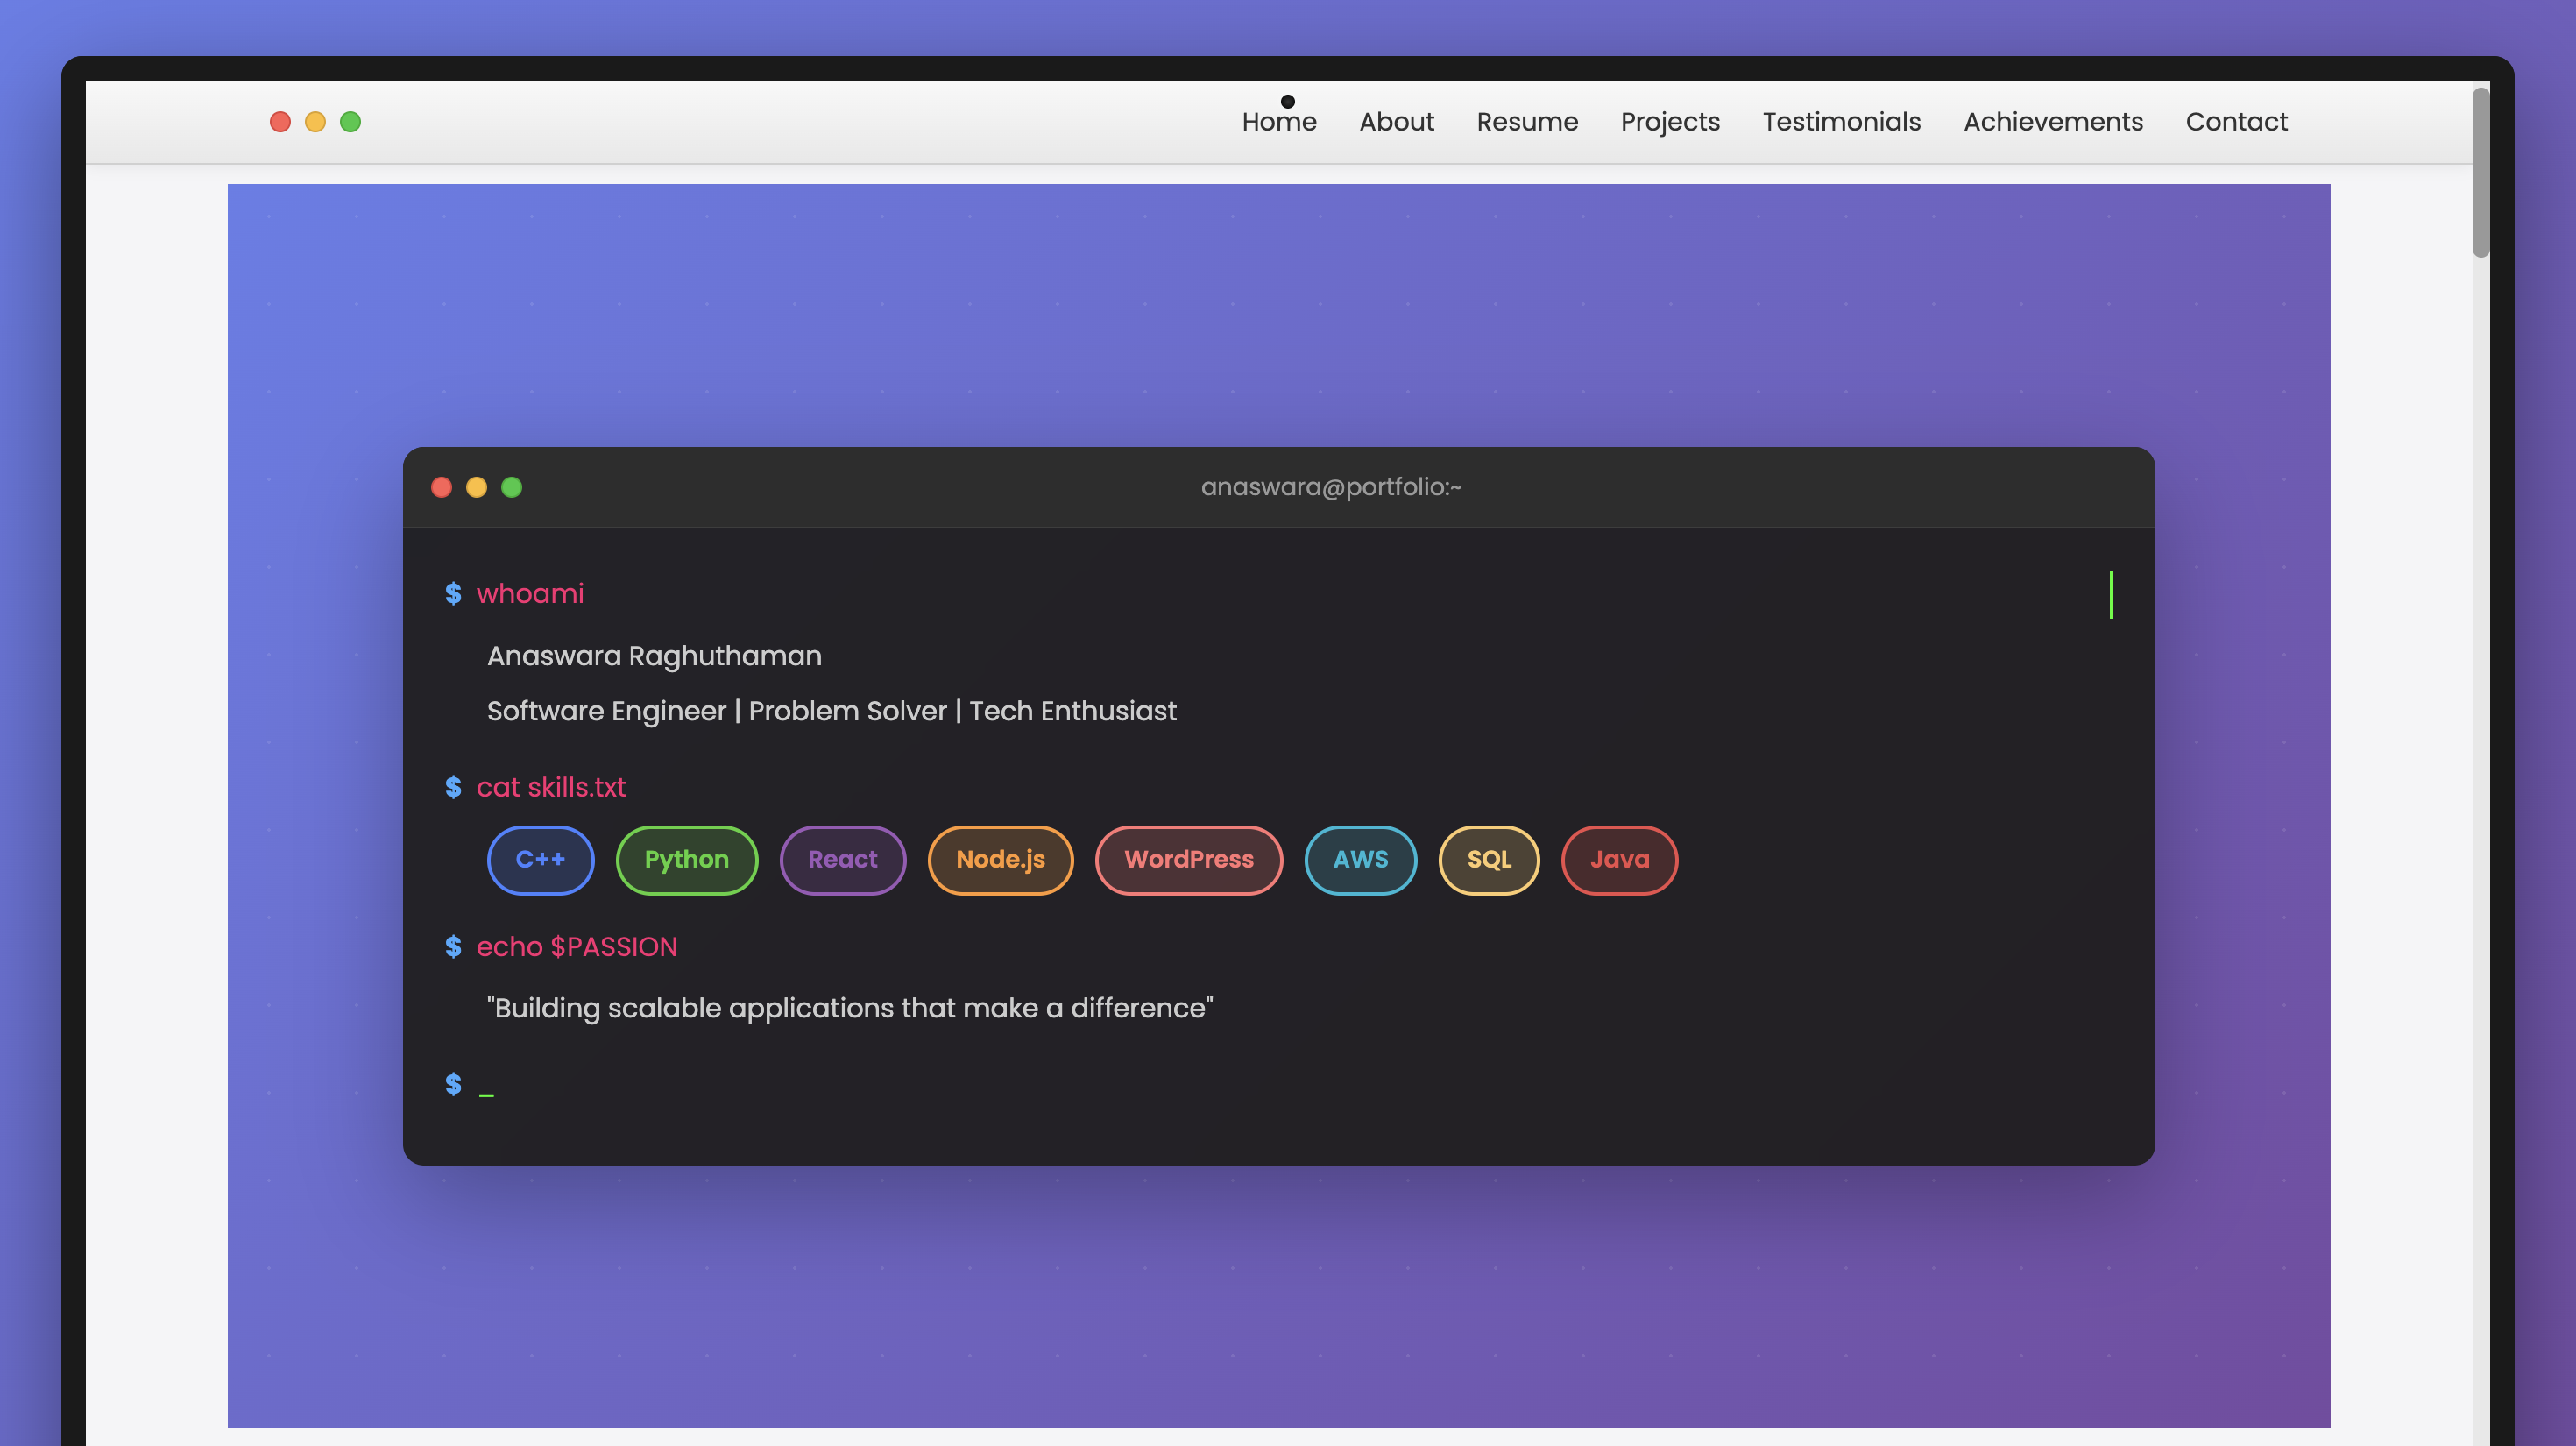Navigate to the Contact page

2237,121
